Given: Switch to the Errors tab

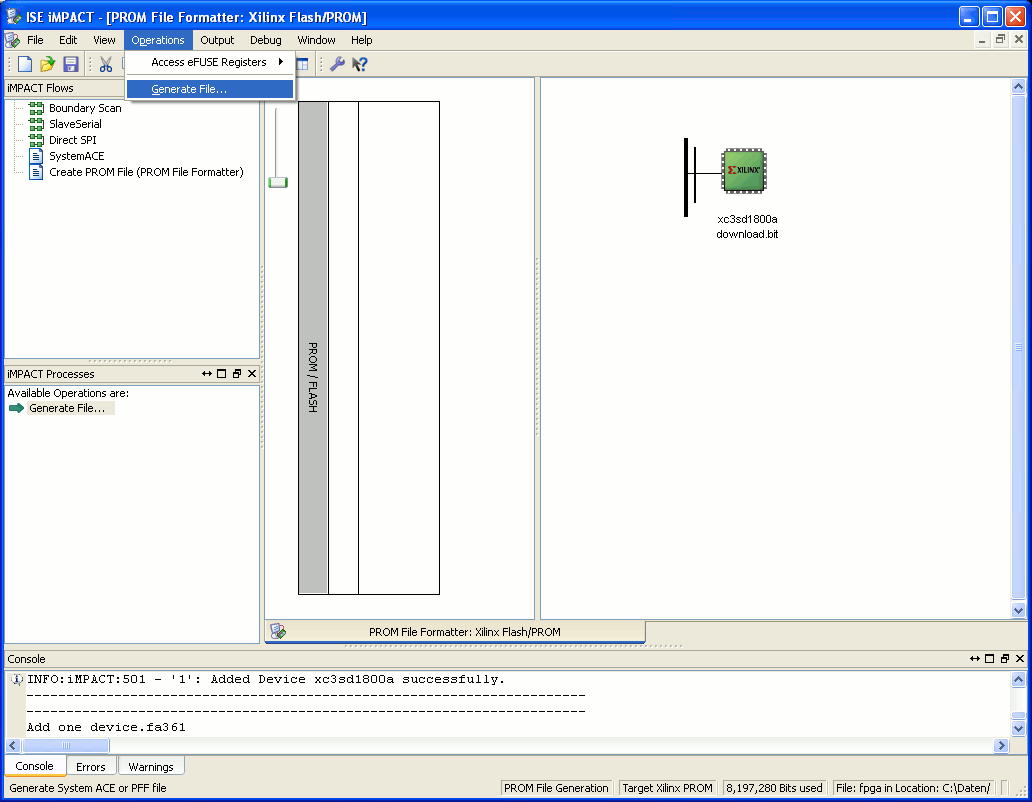Looking at the screenshot, I should pyautogui.click(x=91, y=766).
